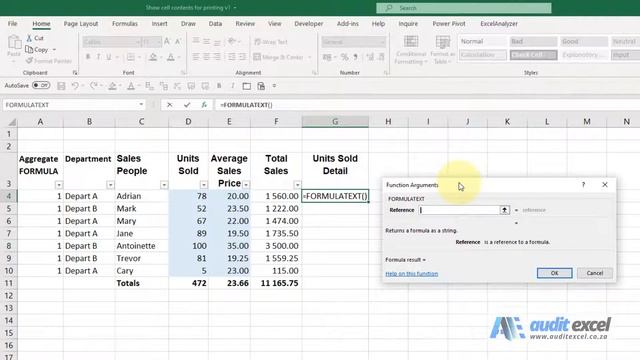
Task: Click OK in Function Arguments dialog
Action: tap(554, 273)
